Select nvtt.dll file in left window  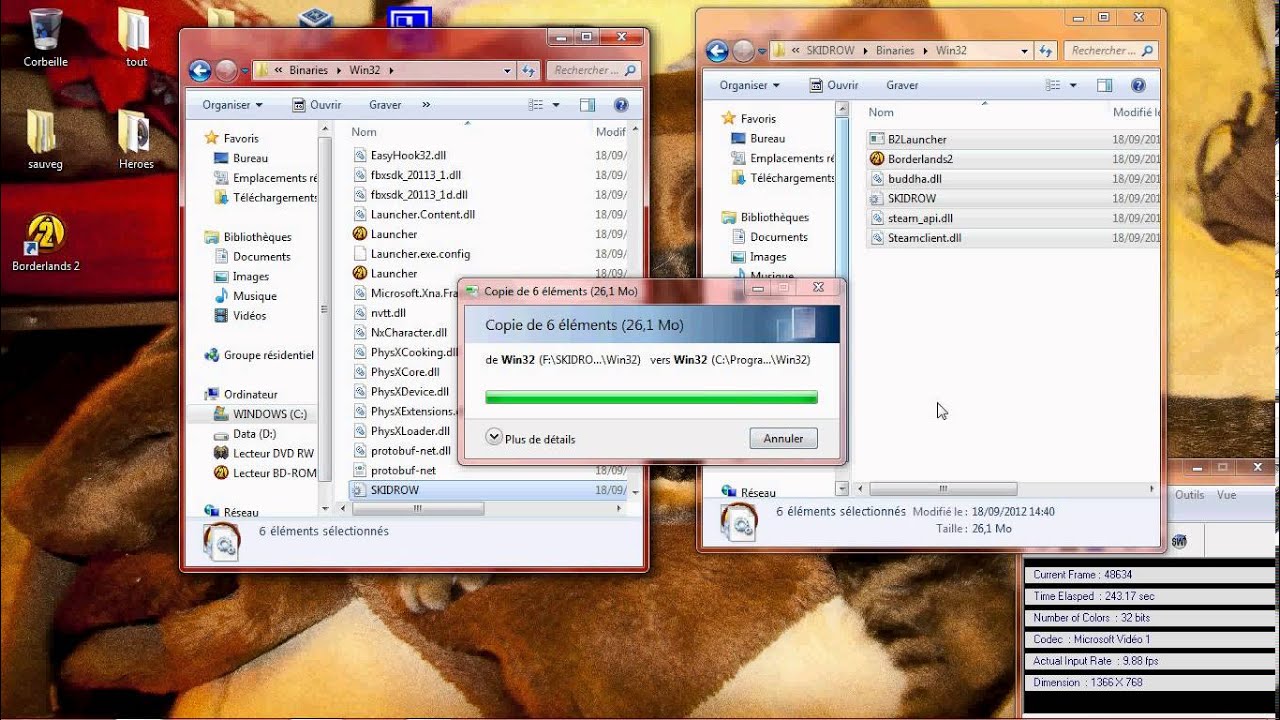[x=388, y=313]
